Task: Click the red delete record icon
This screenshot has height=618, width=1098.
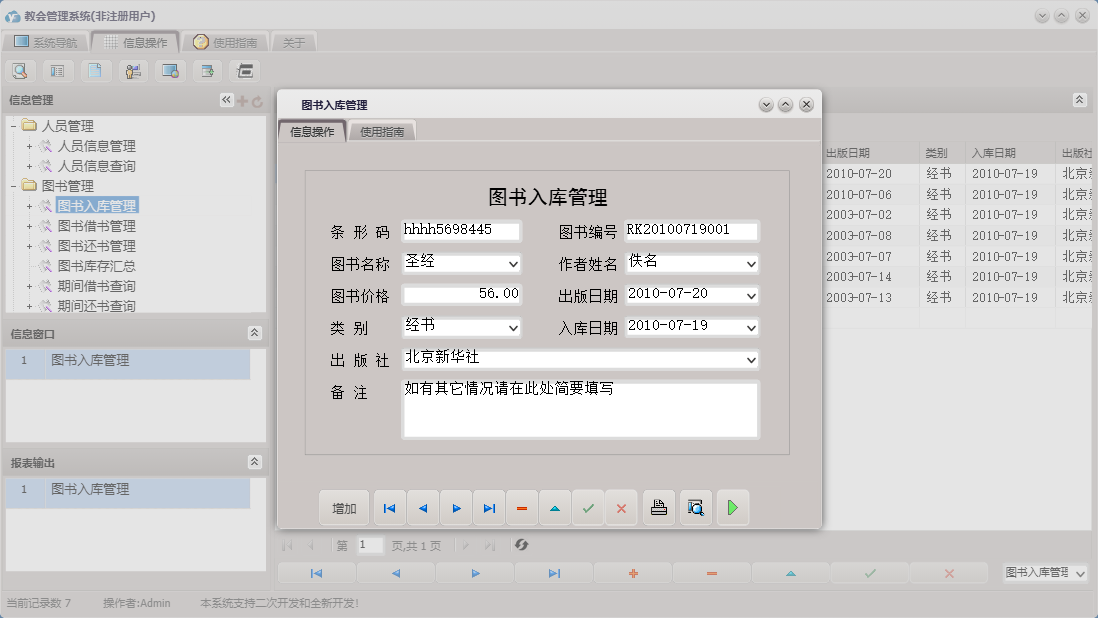Action: [521, 507]
